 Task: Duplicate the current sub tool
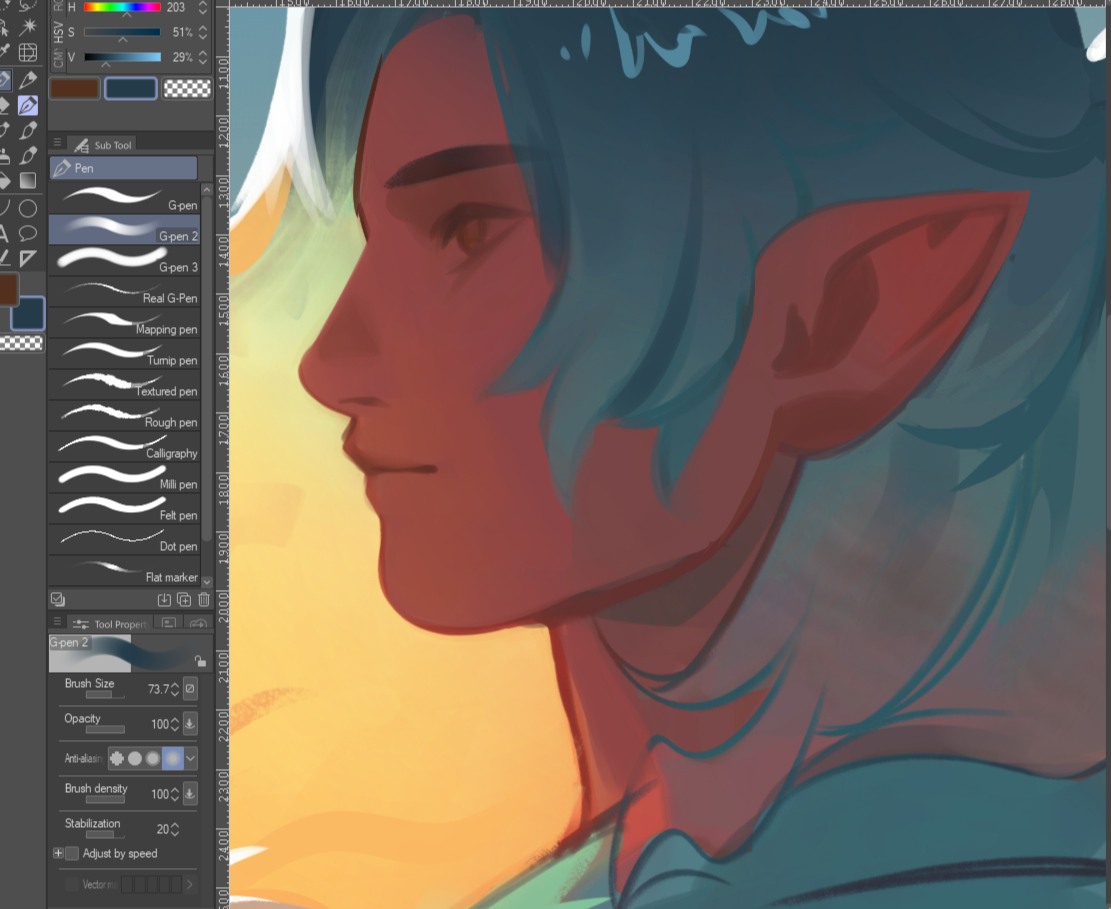(184, 600)
